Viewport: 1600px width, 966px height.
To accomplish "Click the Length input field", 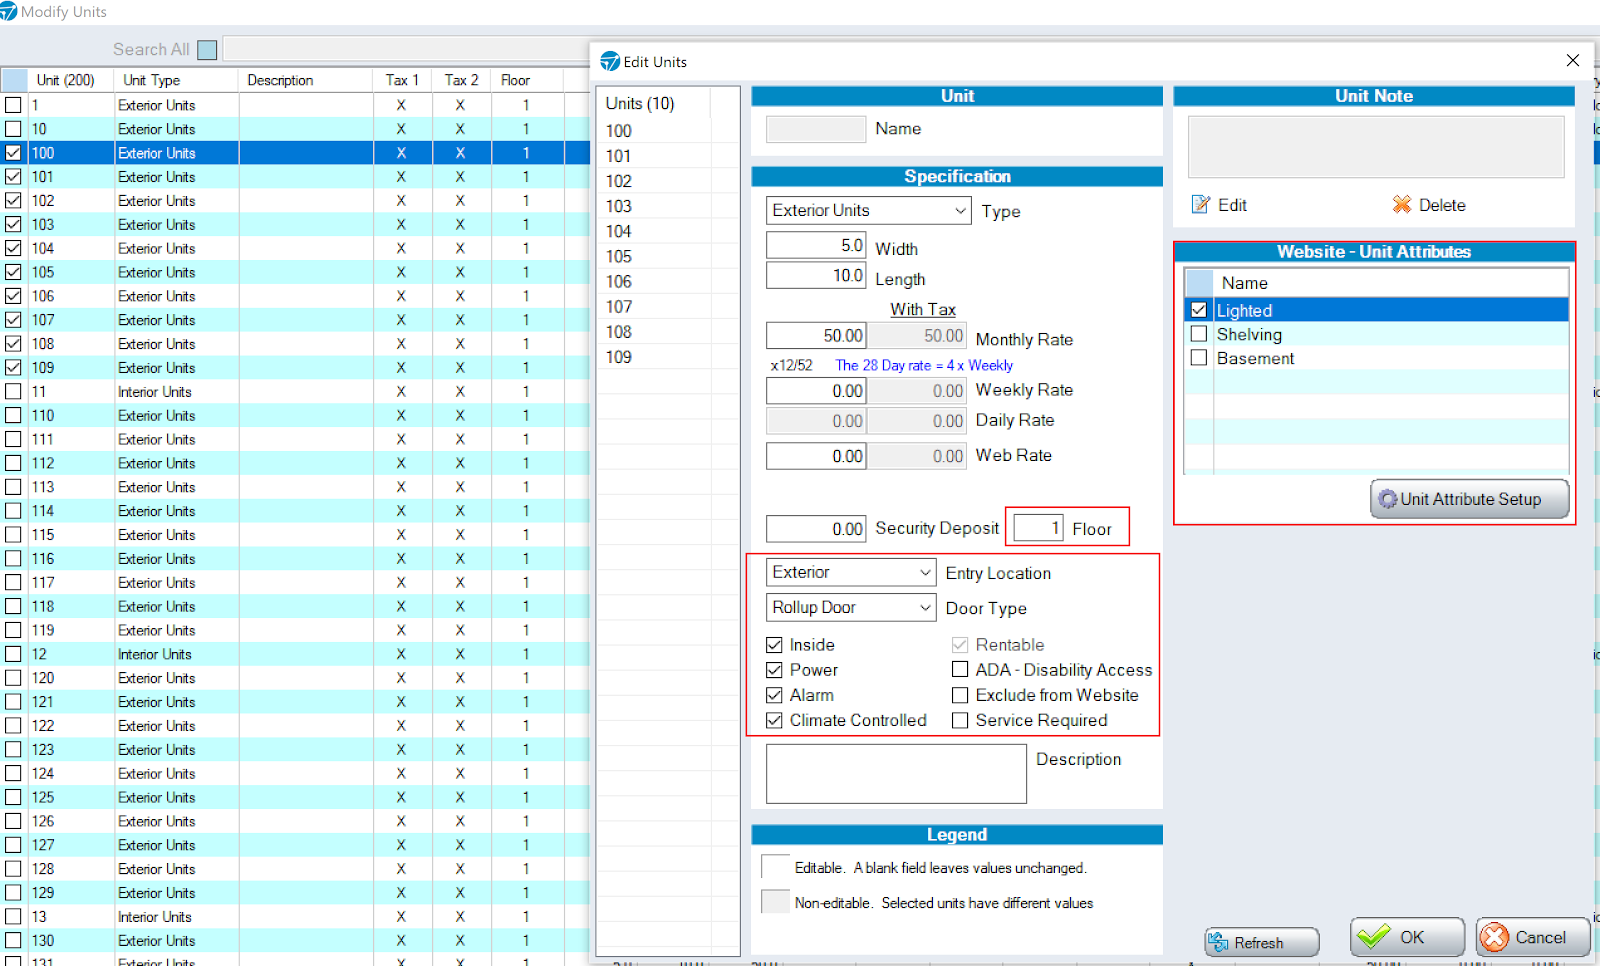I will (816, 276).
